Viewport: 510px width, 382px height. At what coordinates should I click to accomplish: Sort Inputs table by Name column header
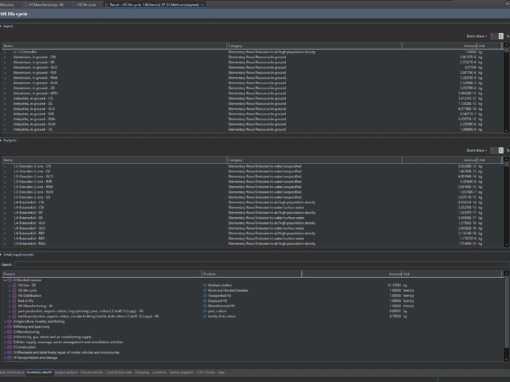coord(114,46)
